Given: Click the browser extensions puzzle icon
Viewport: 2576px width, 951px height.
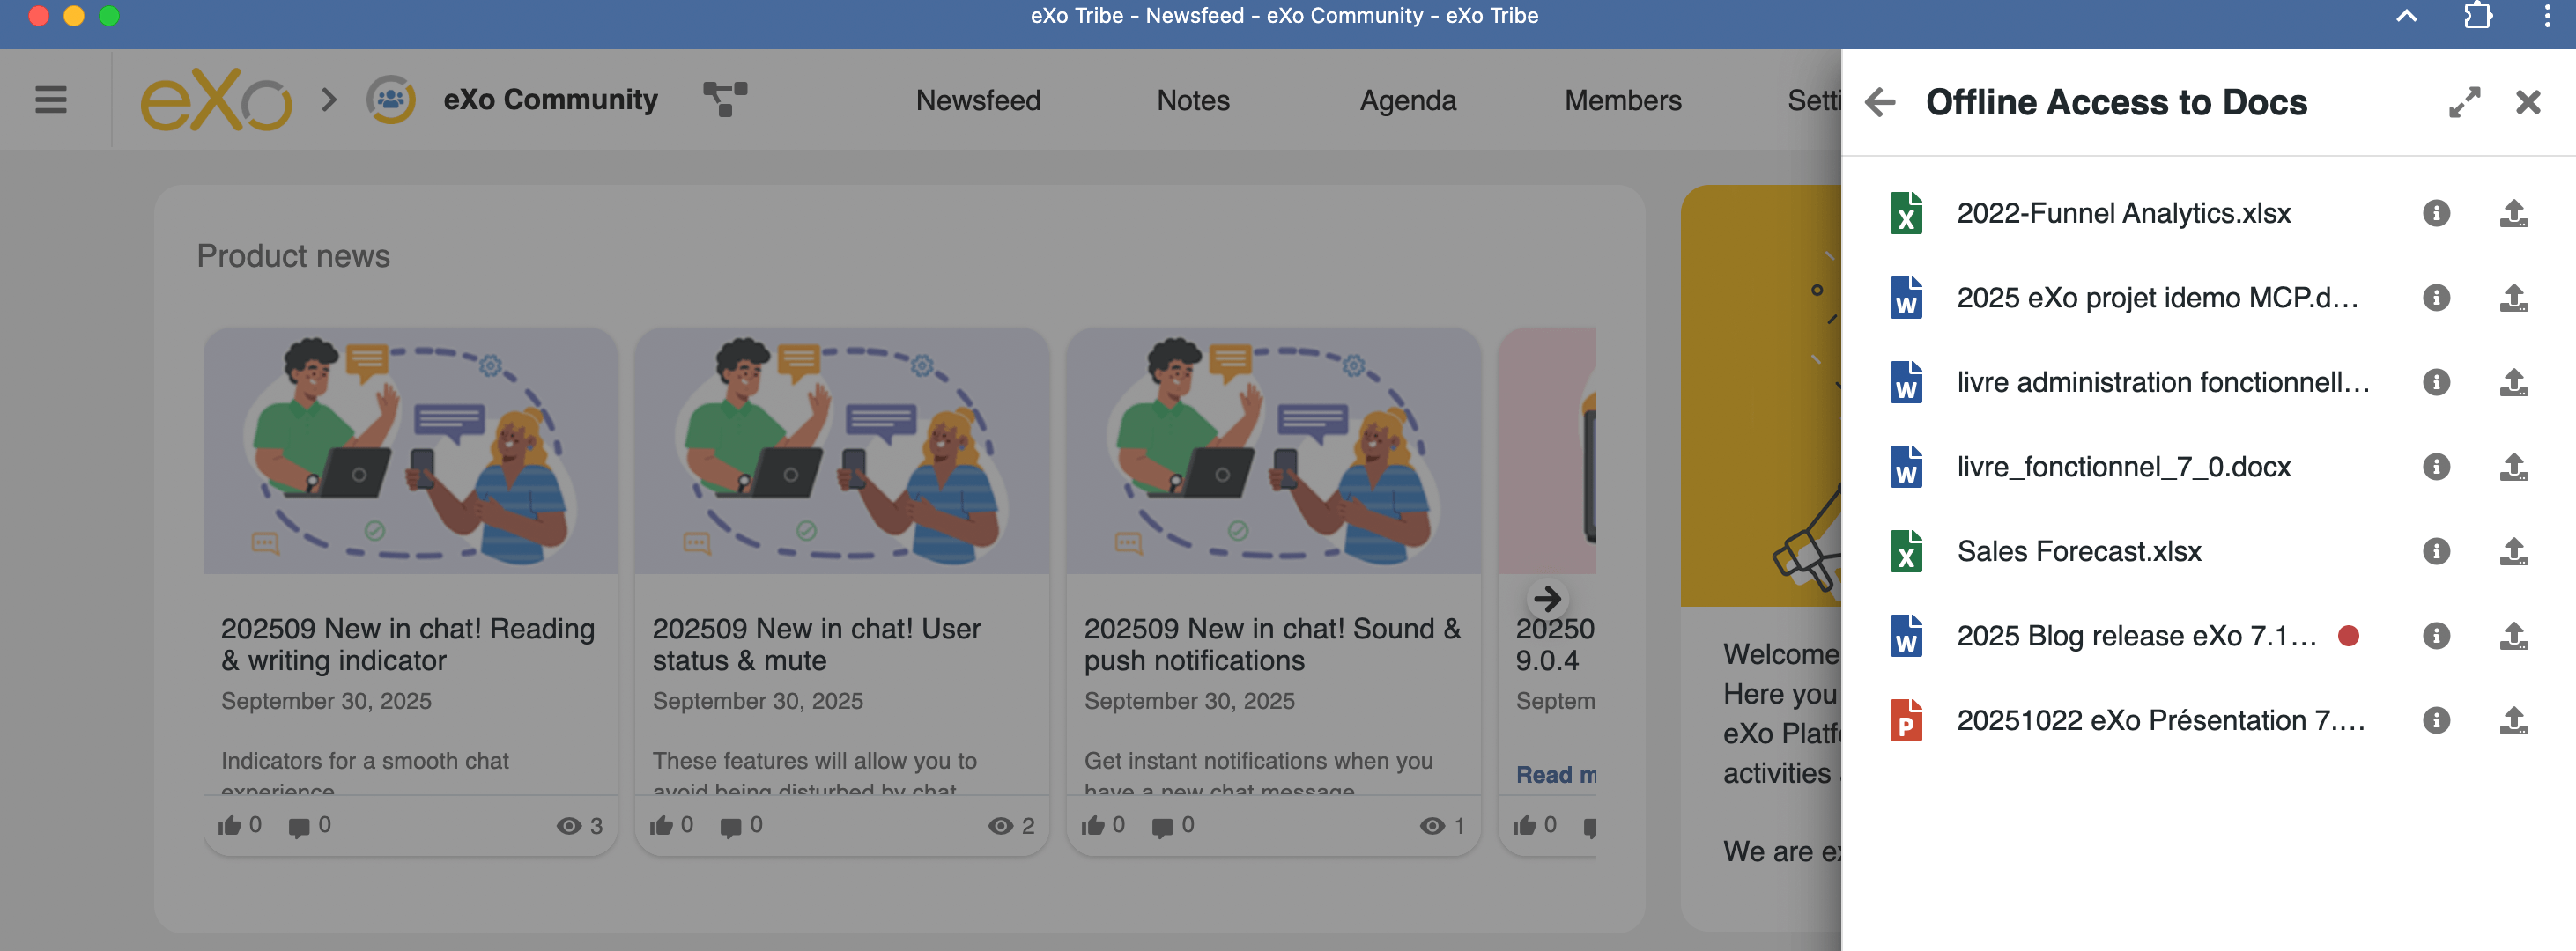Looking at the screenshot, I should [2477, 16].
